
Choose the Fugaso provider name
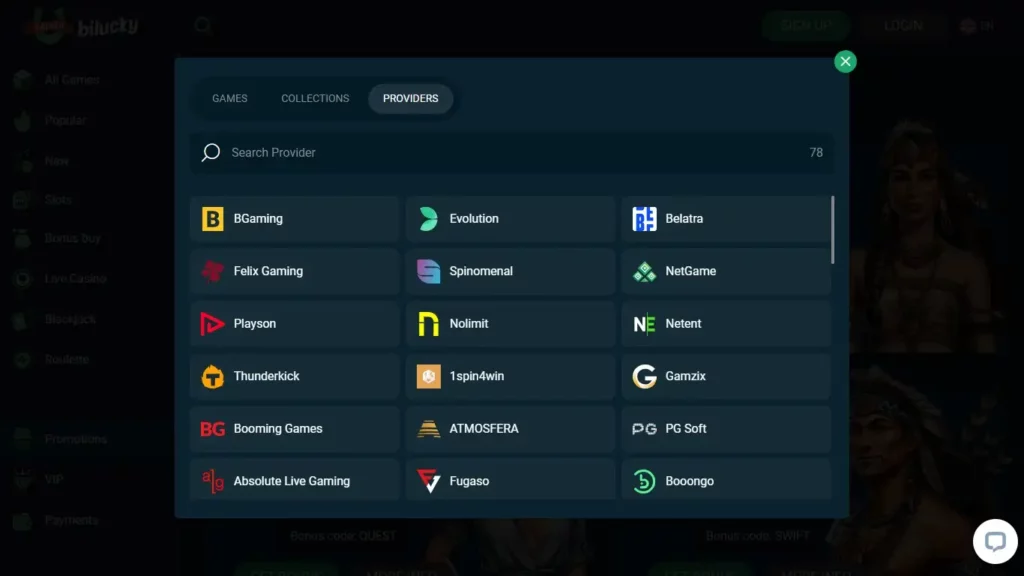click(469, 481)
